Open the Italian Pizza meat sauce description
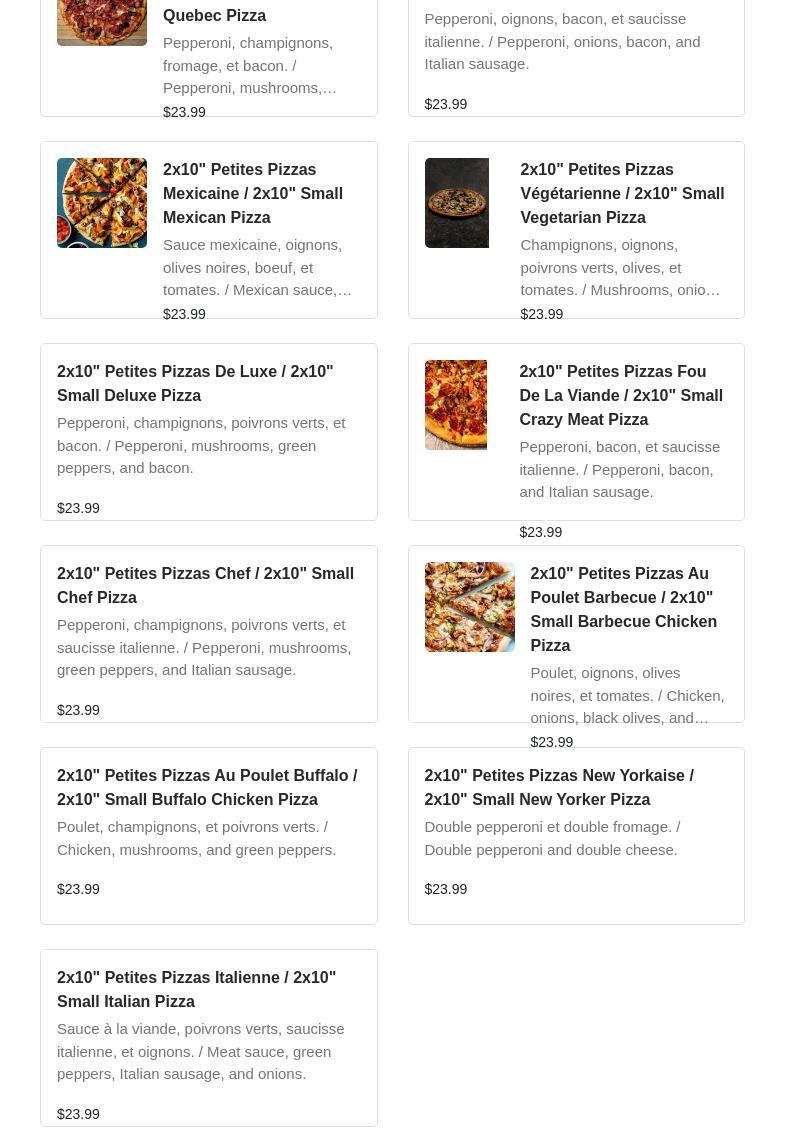Image resolution: width=785 pixels, height=1128 pixels. click(201, 1052)
